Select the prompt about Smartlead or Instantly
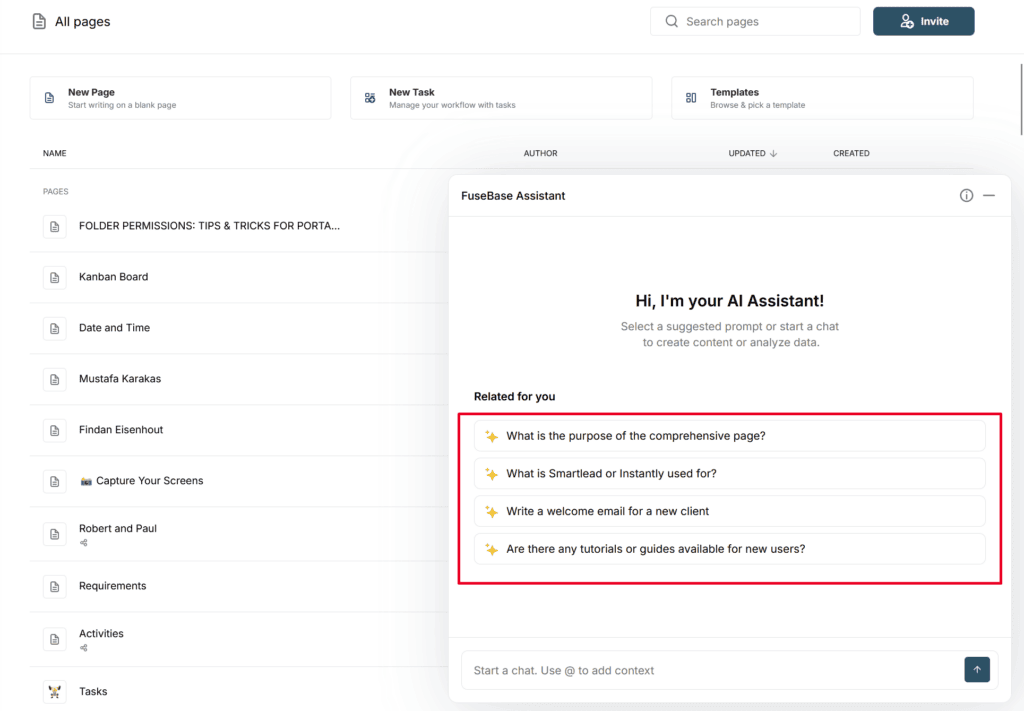 729,473
